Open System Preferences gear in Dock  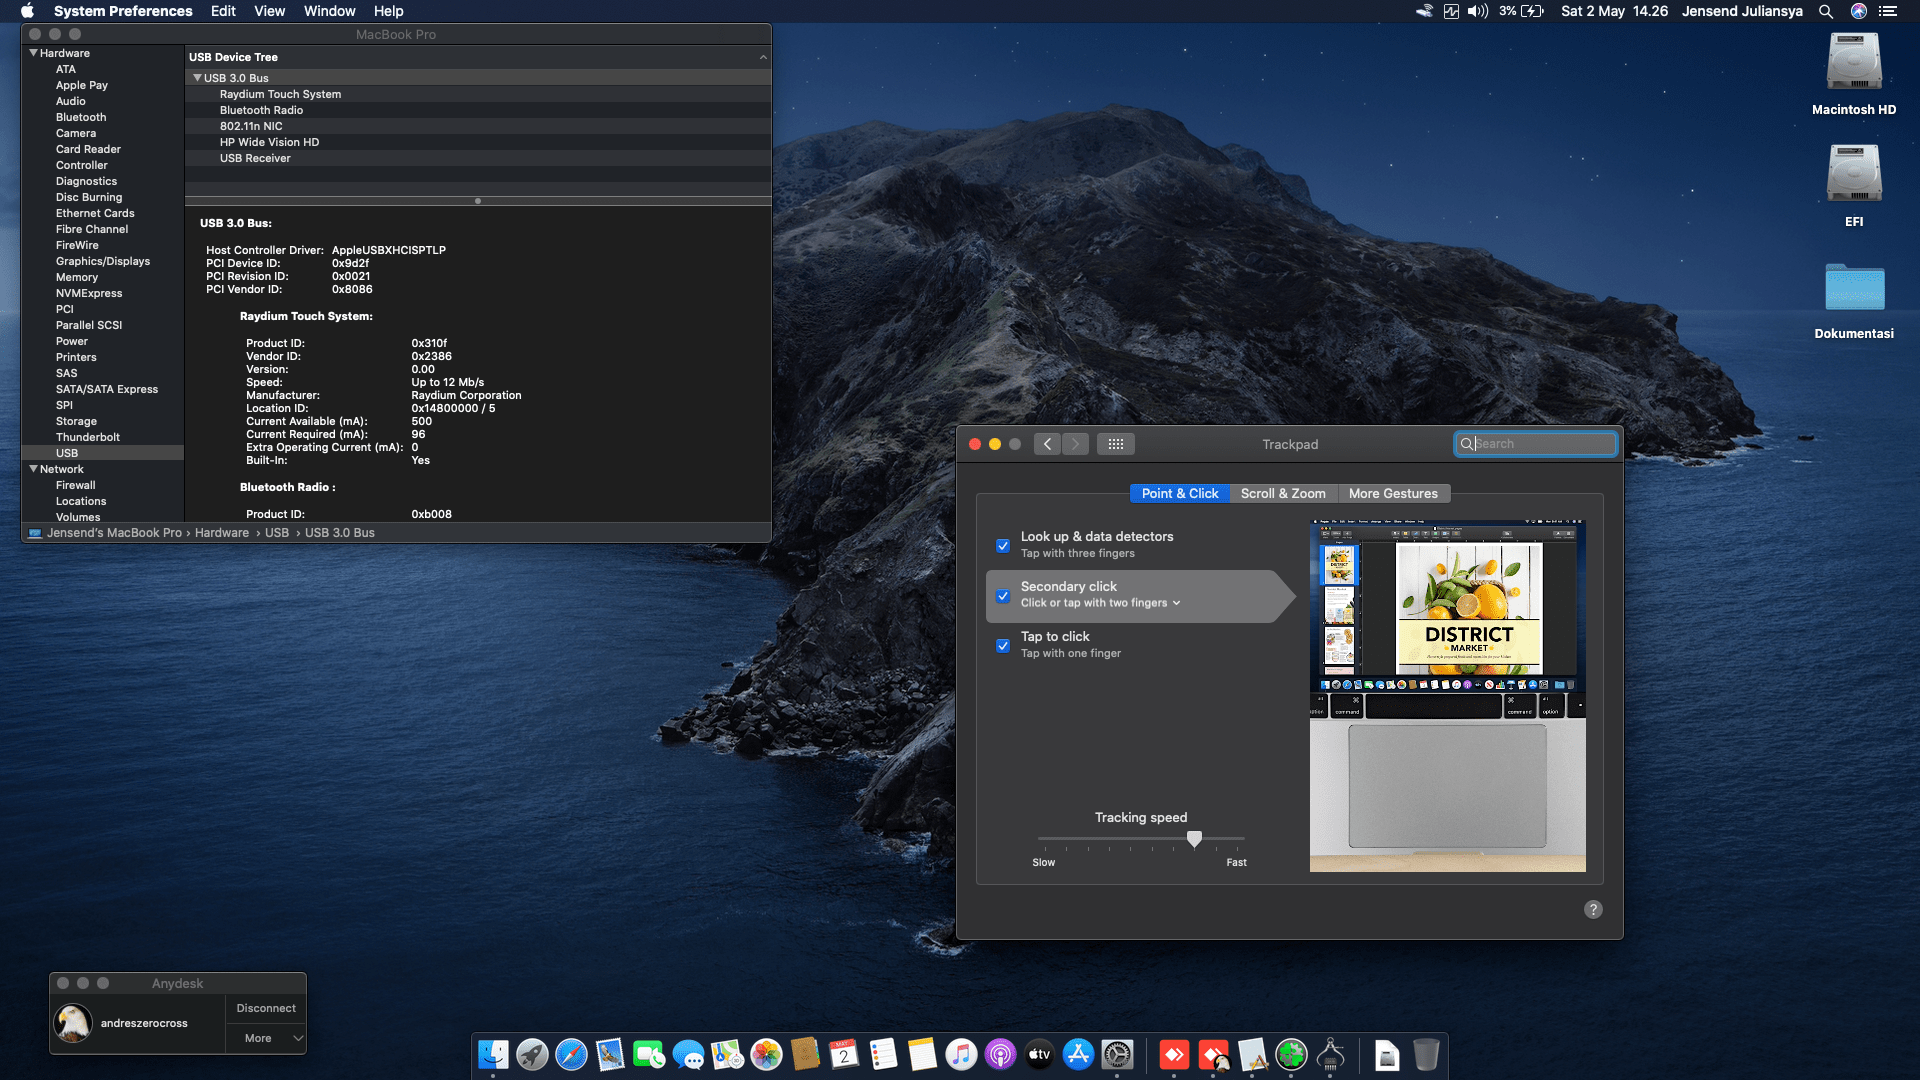point(1117,1054)
